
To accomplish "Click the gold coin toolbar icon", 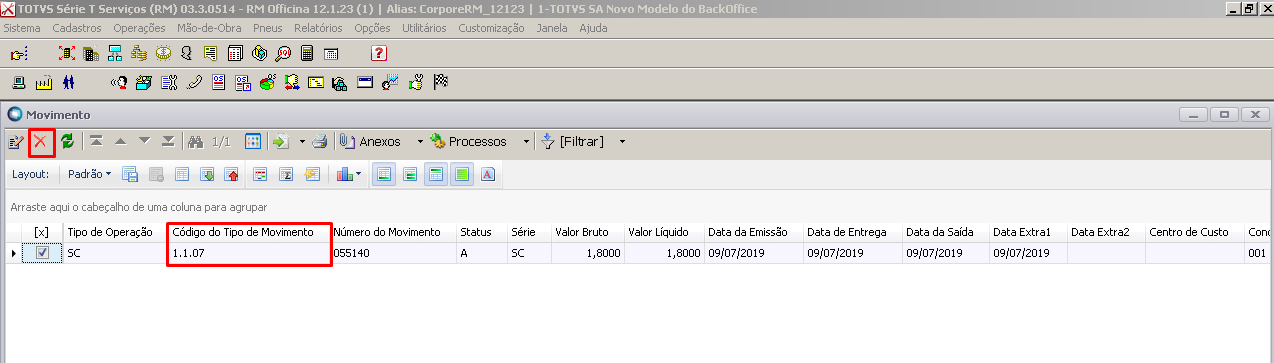I will 162,53.
